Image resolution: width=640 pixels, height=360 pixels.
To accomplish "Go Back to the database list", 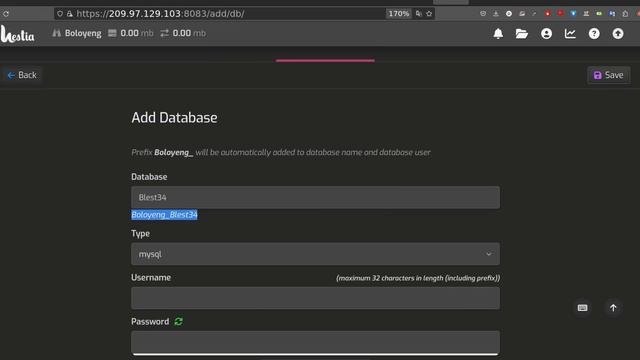I will [x=22, y=75].
